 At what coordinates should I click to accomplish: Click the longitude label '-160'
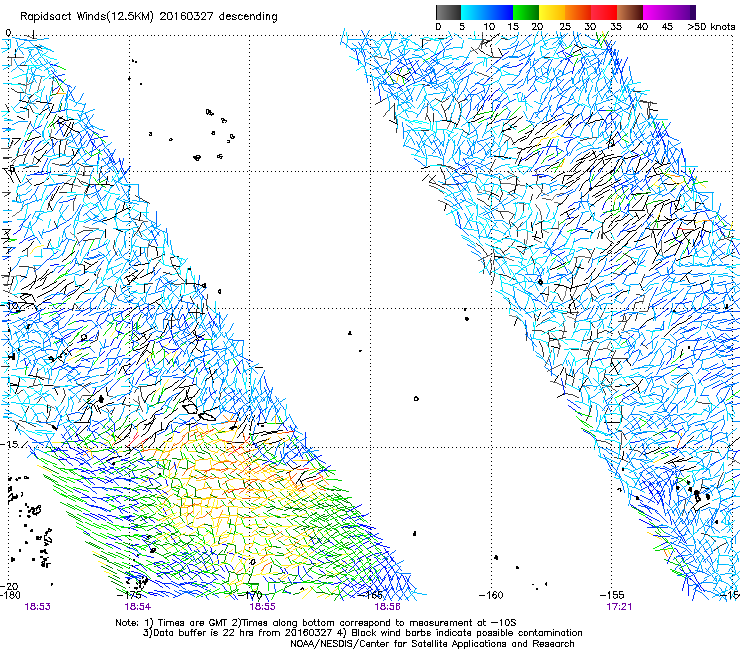pyautogui.click(x=491, y=595)
